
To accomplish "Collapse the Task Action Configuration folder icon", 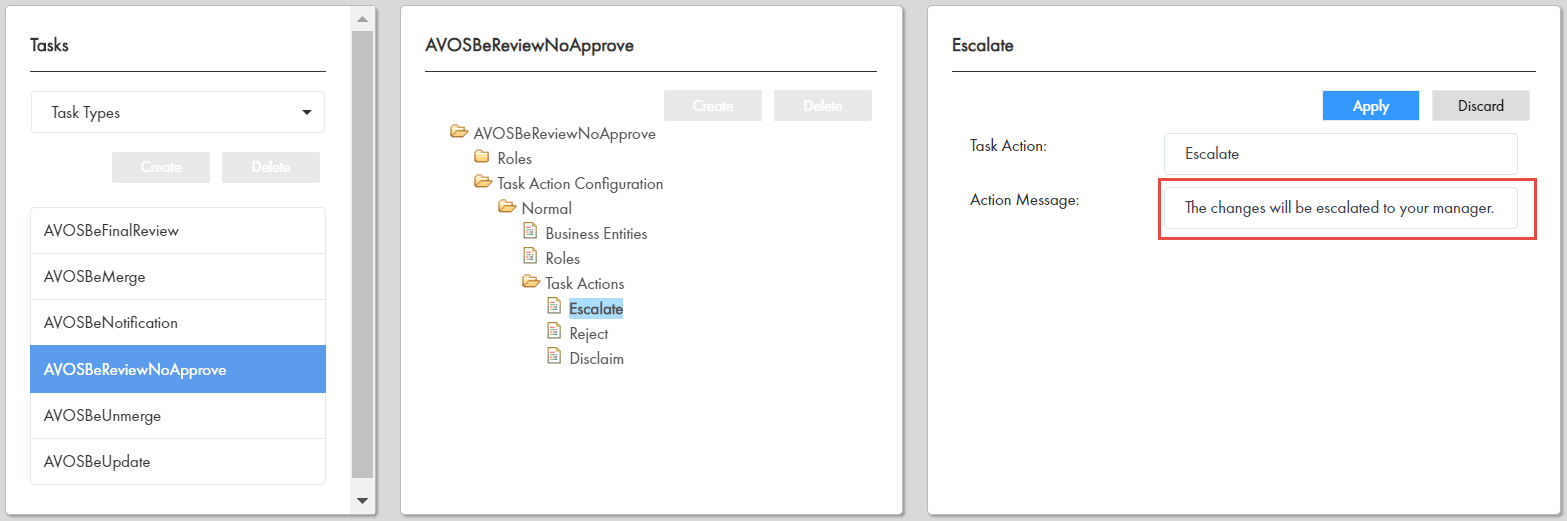I will 483,182.
